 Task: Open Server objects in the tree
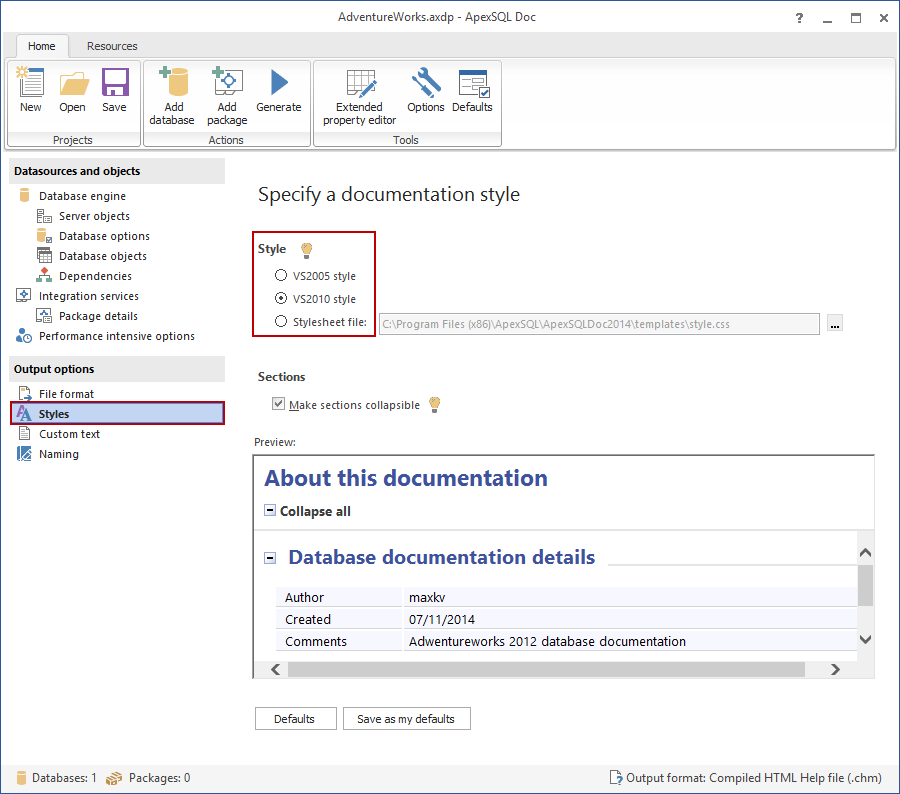click(x=94, y=216)
